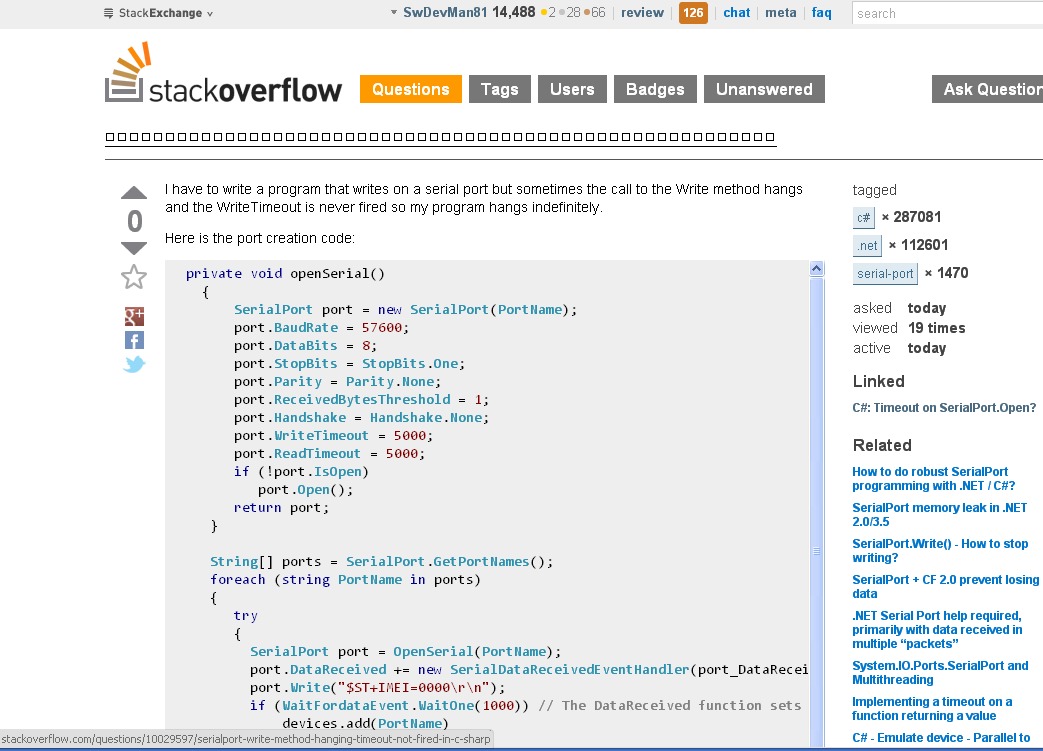Upvote the question with the up arrow

134,192
